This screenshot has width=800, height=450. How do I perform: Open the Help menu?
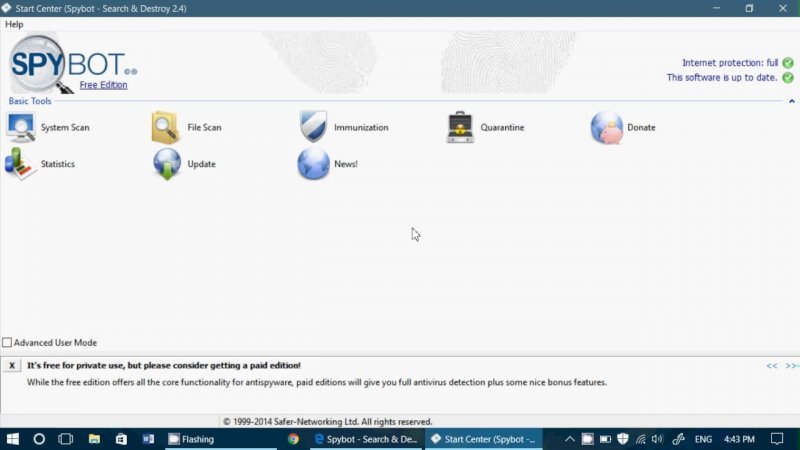14,24
